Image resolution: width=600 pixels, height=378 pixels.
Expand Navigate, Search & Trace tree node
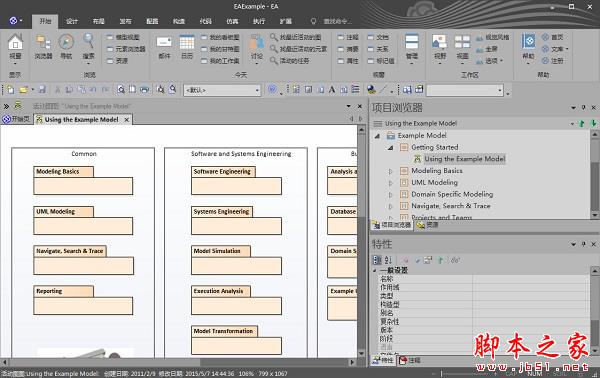(x=390, y=206)
